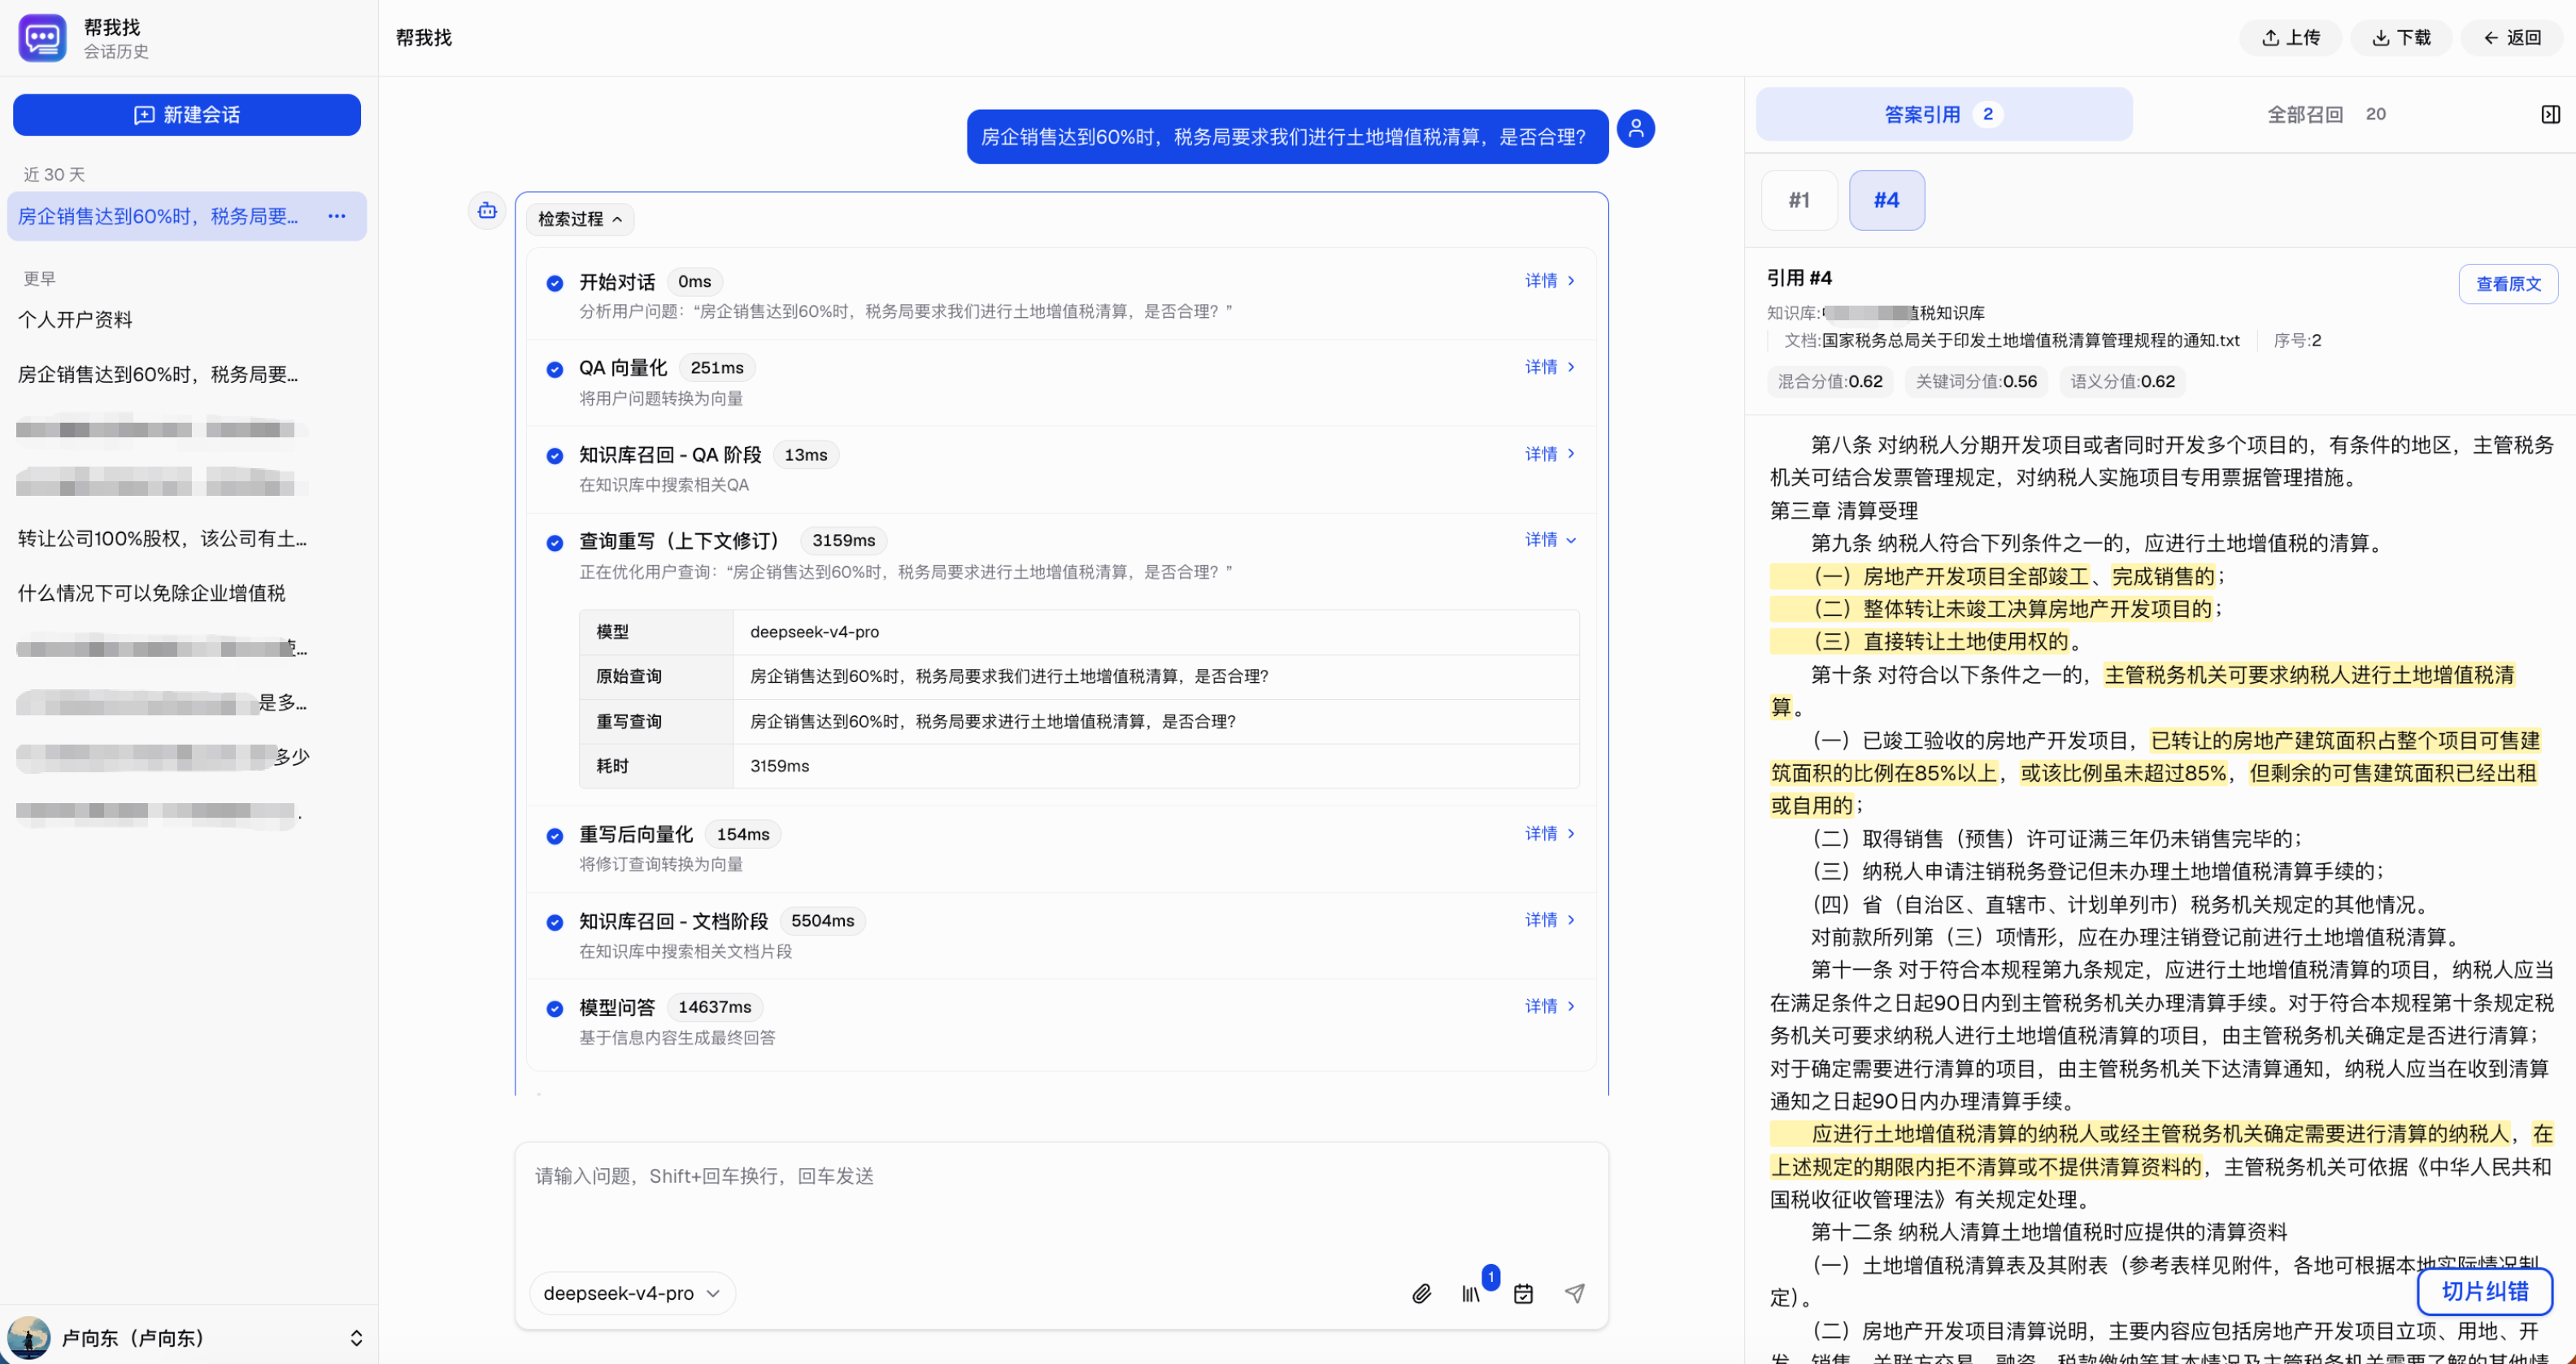
Task: Expand the account switcher arrows next to 卢向东
Action: pyautogui.click(x=356, y=1338)
